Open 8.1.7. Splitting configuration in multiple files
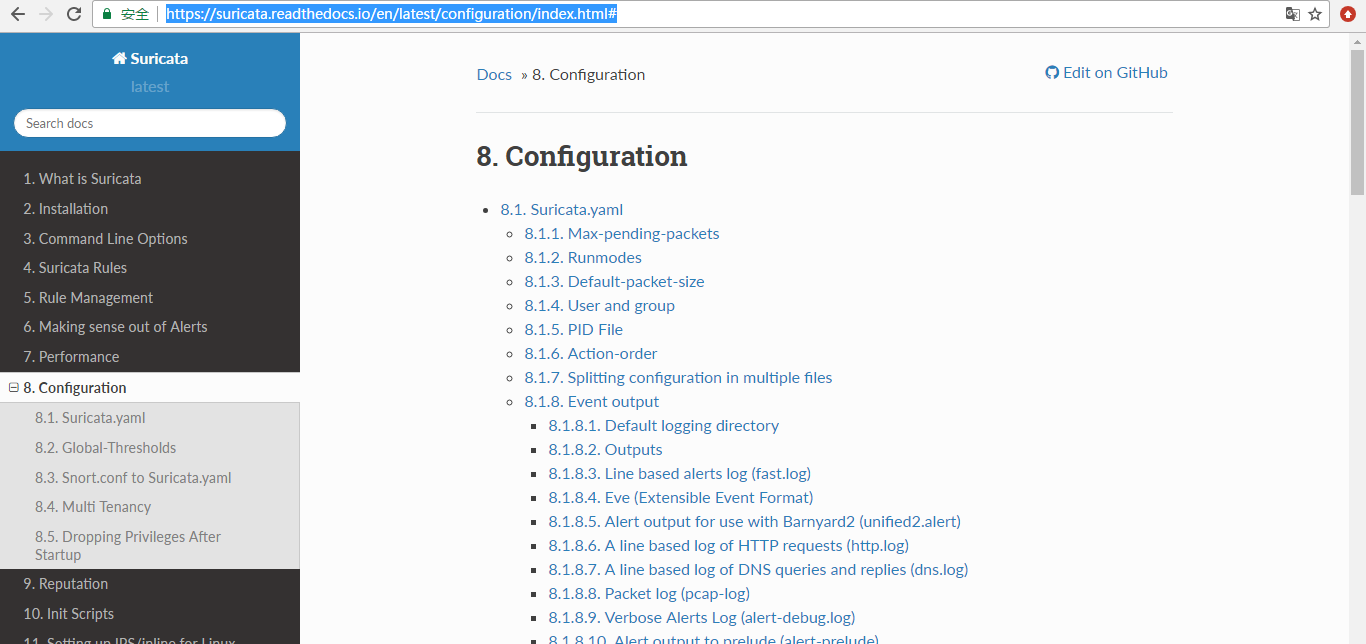Viewport: 1366px width, 644px height. click(x=679, y=378)
